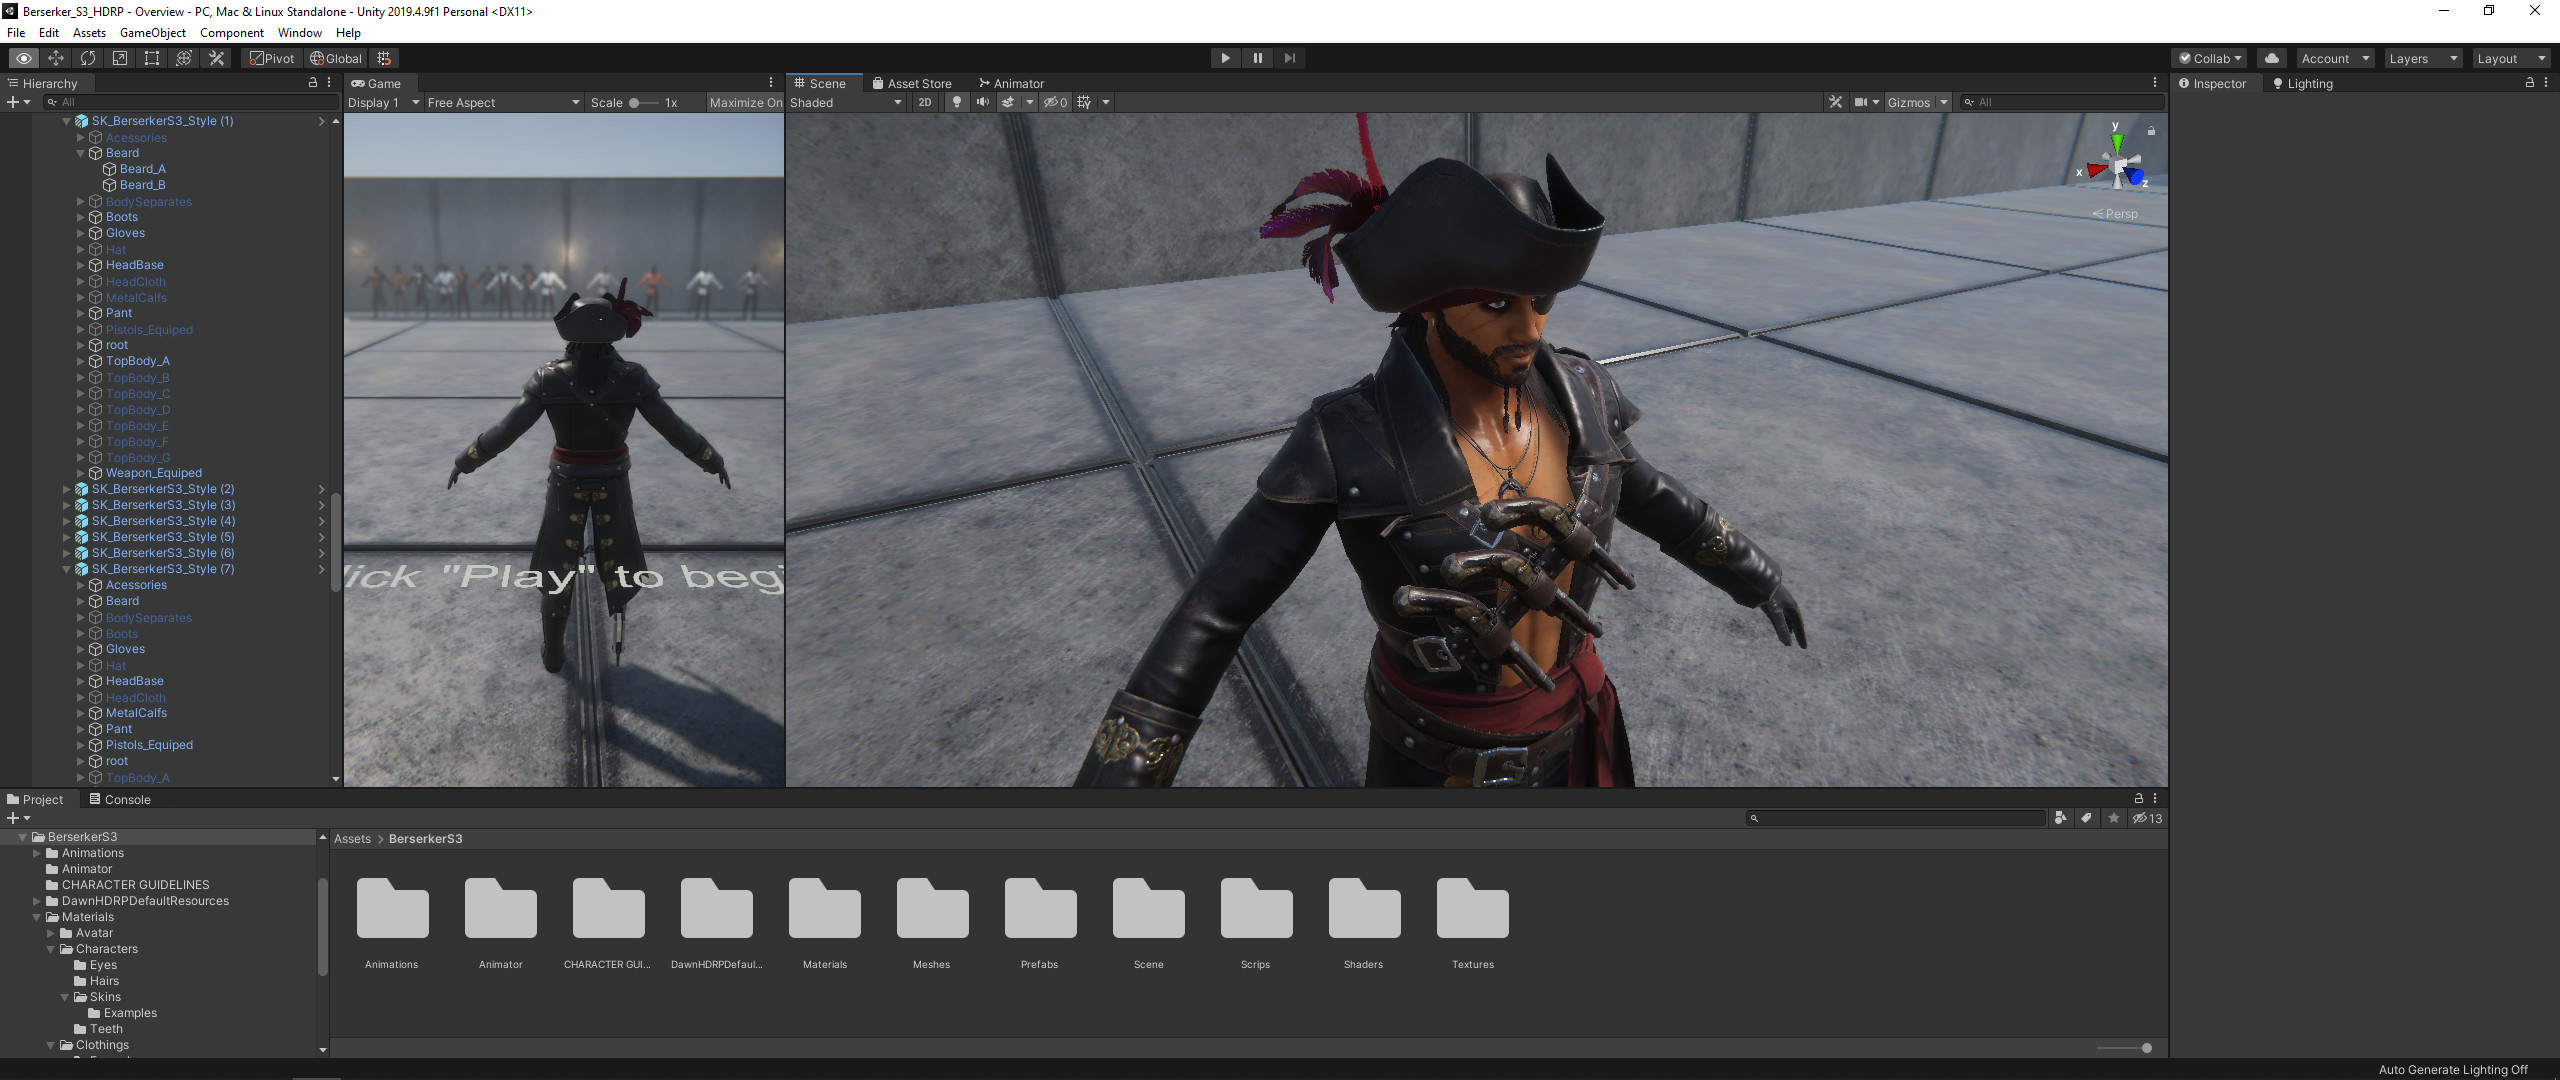Image resolution: width=2560 pixels, height=1080 pixels.
Task: Focus the Project search field
Action: [x=1896, y=818]
